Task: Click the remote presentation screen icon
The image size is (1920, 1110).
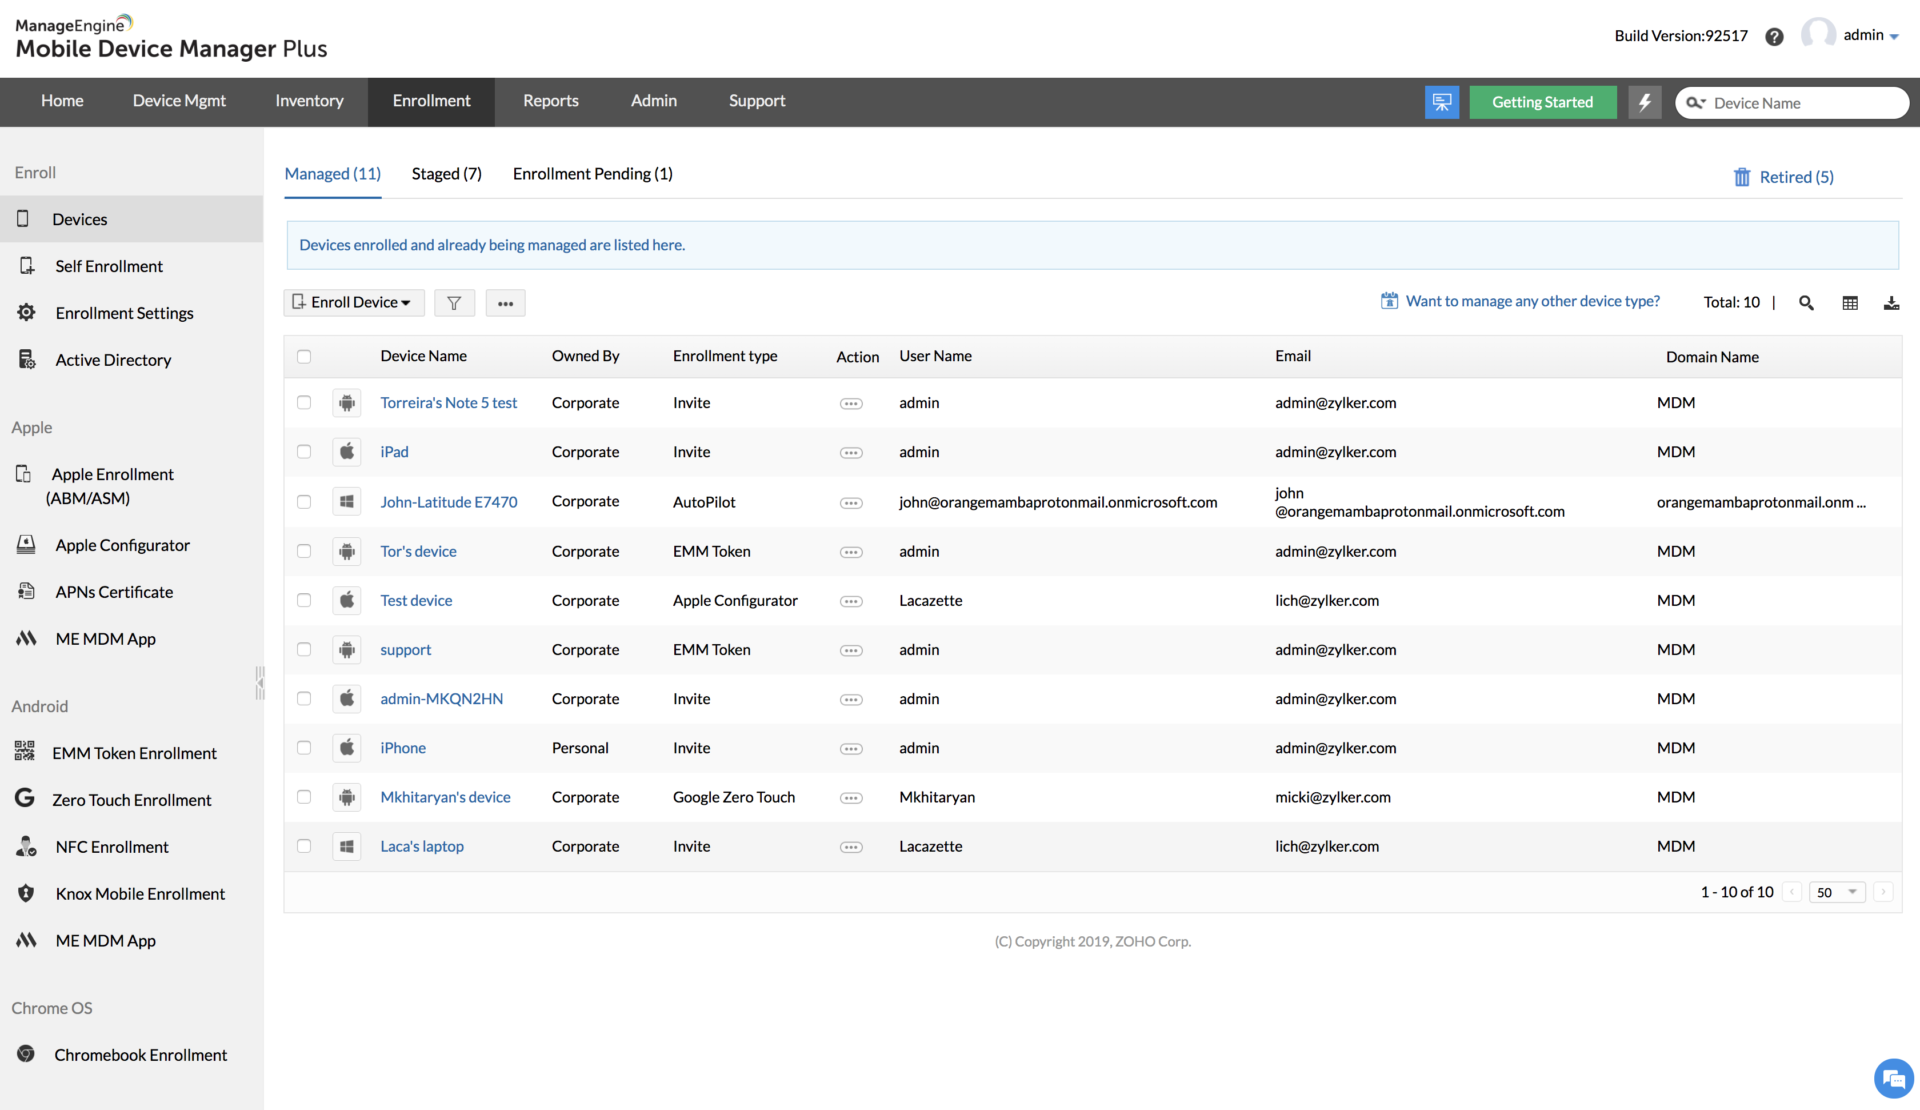Action: click(1442, 102)
